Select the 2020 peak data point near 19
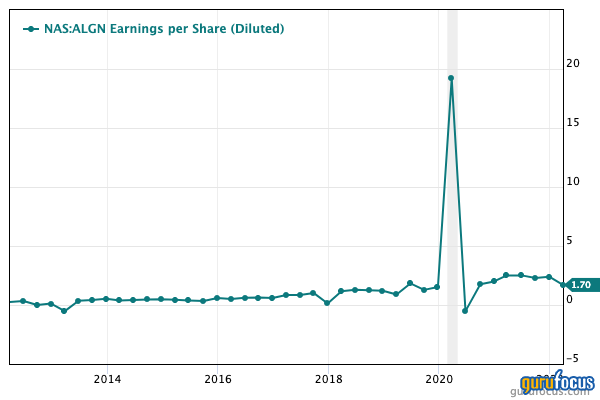 coord(451,78)
